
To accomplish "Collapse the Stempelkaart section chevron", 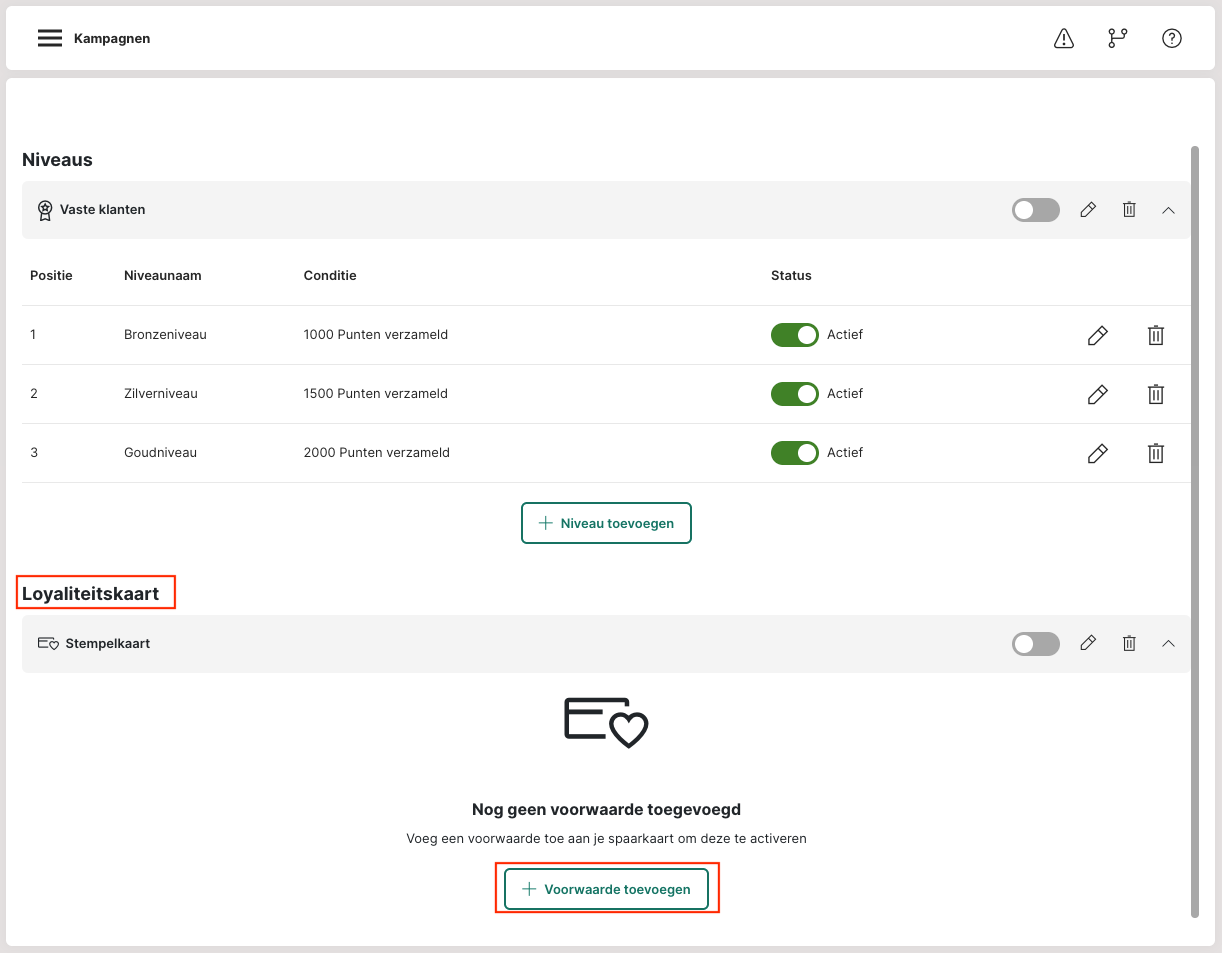I will pyautogui.click(x=1168, y=644).
